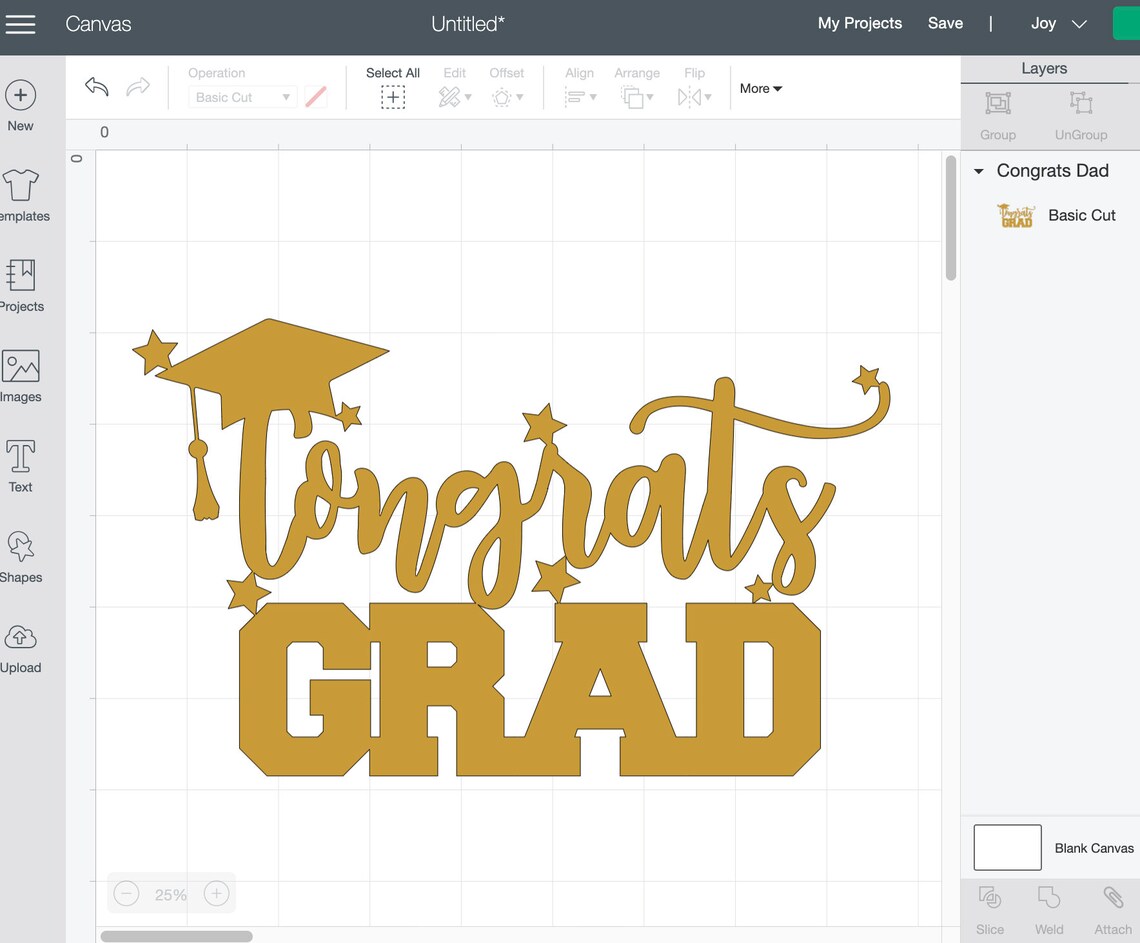This screenshot has width=1140, height=943.
Task: Click the Undo arrow icon
Action: tap(96, 88)
